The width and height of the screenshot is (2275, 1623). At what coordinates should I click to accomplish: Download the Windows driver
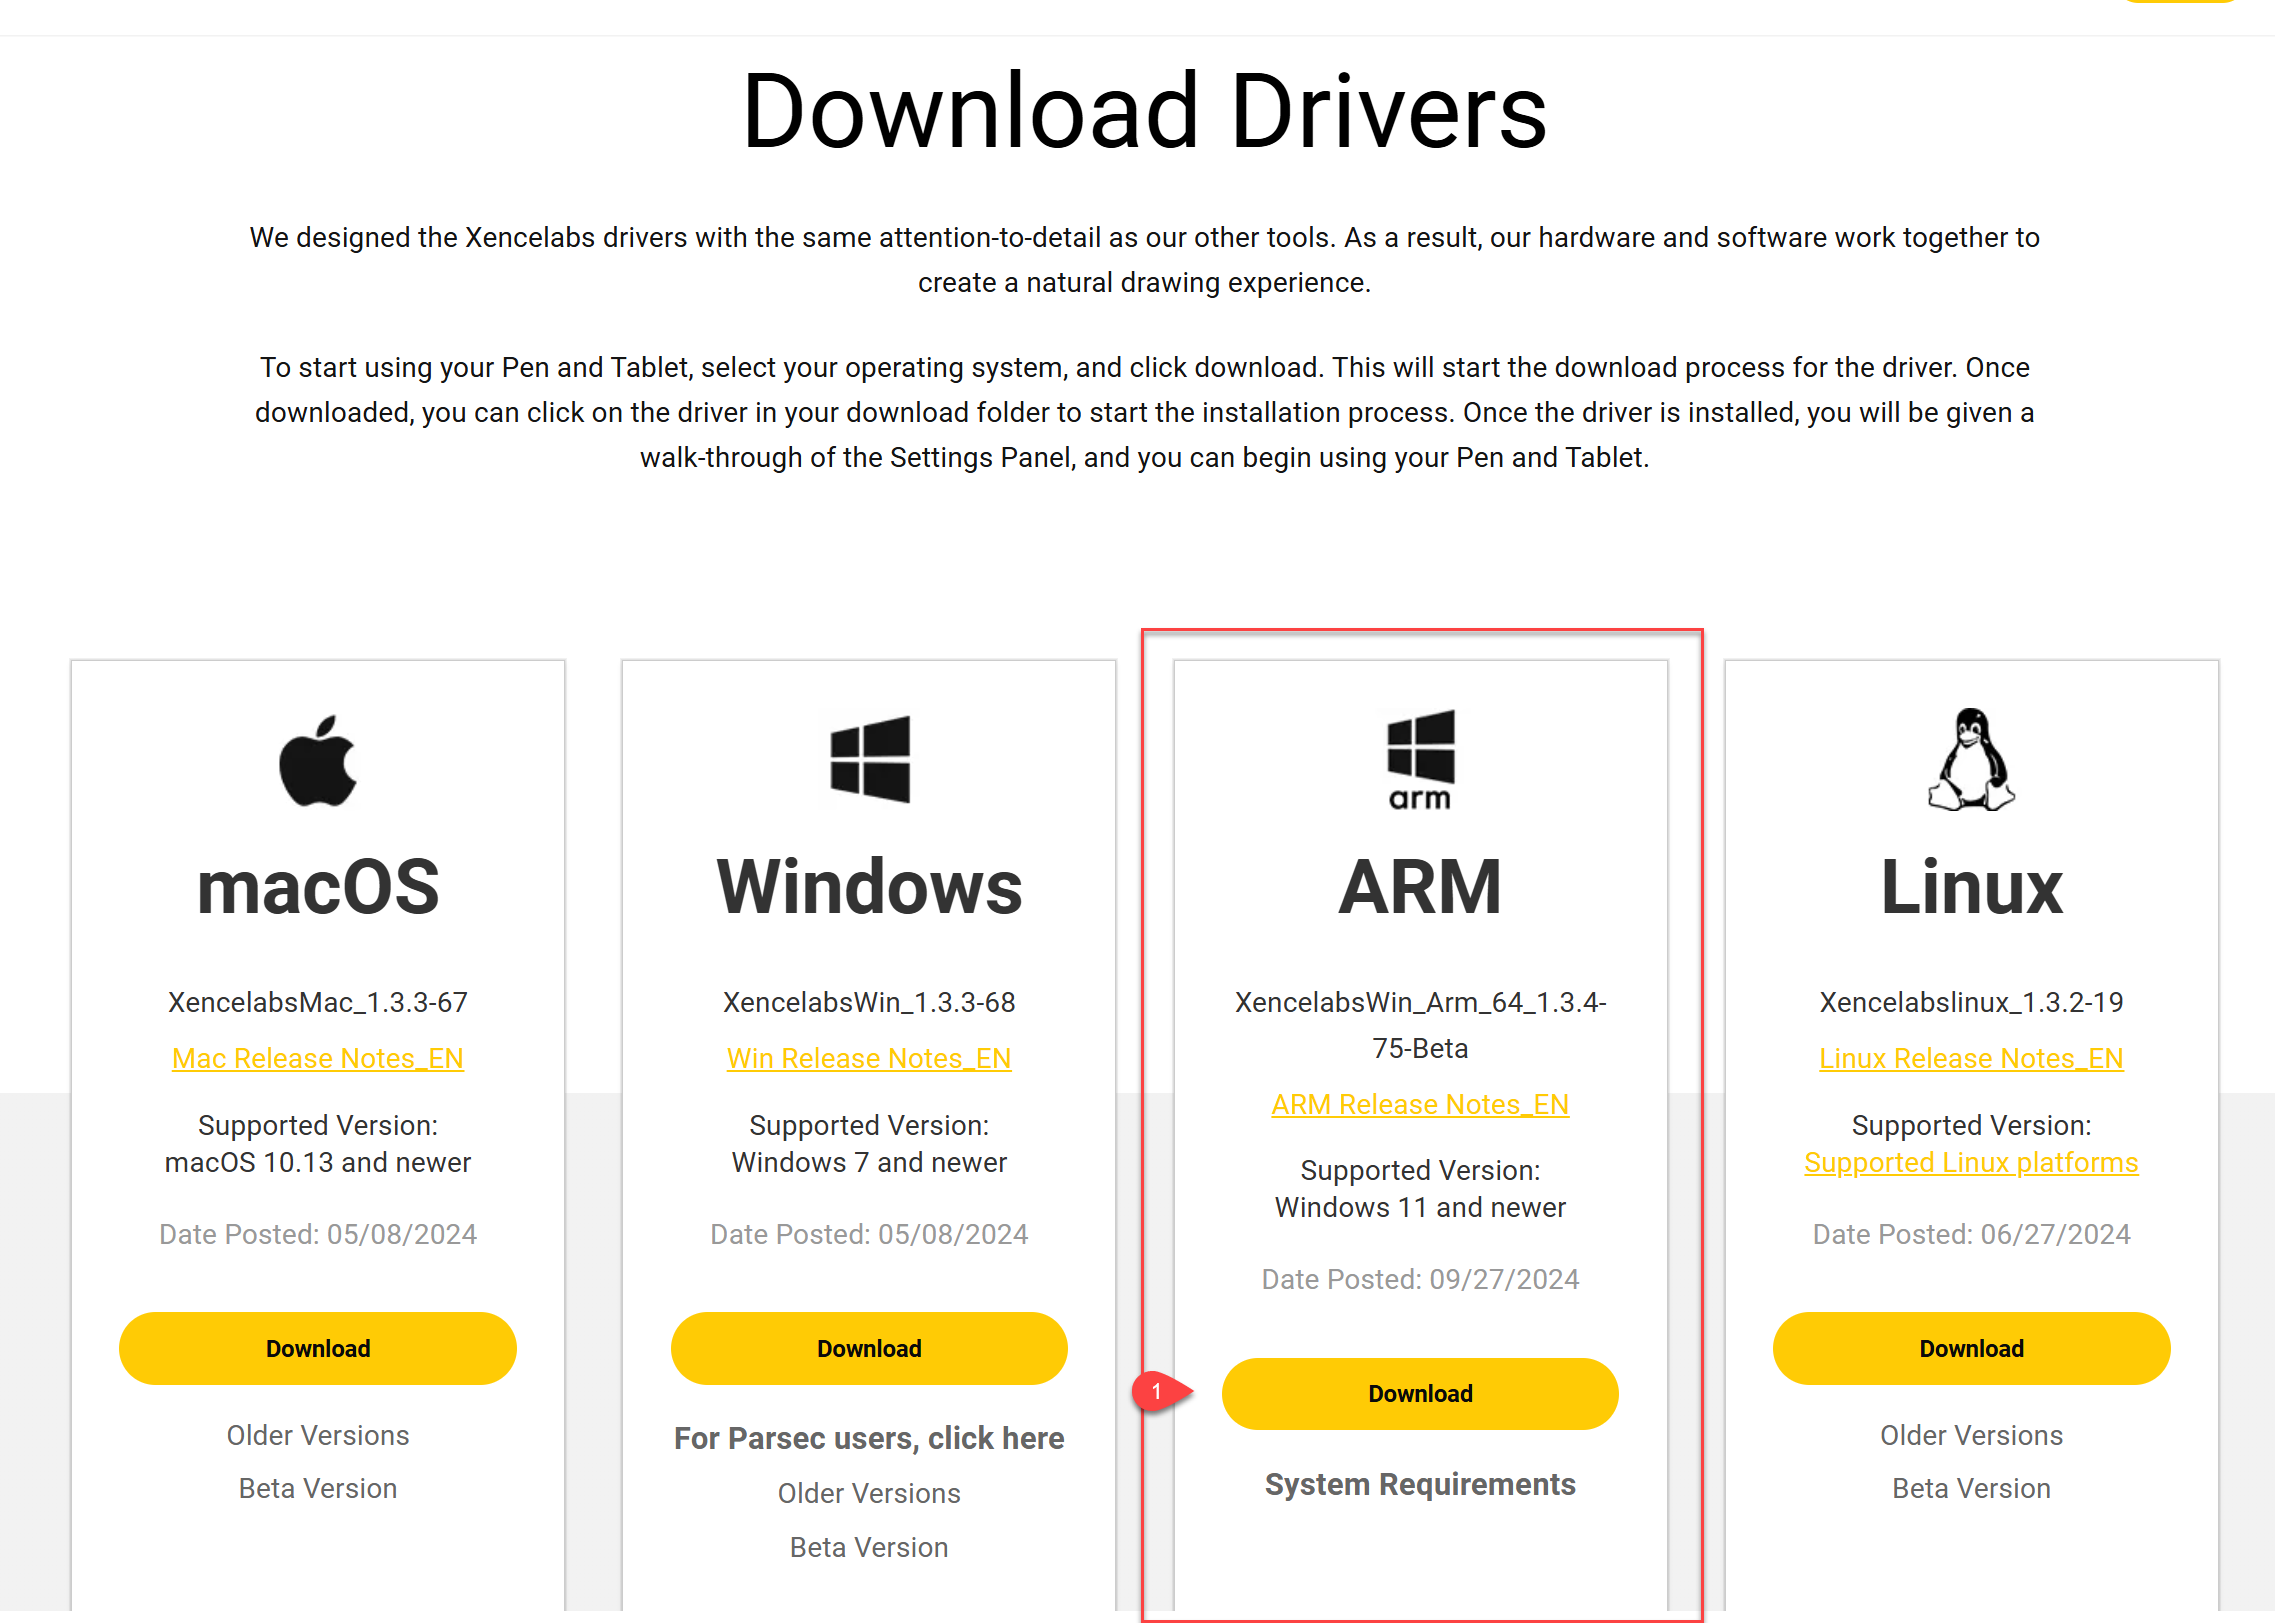point(869,1348)
